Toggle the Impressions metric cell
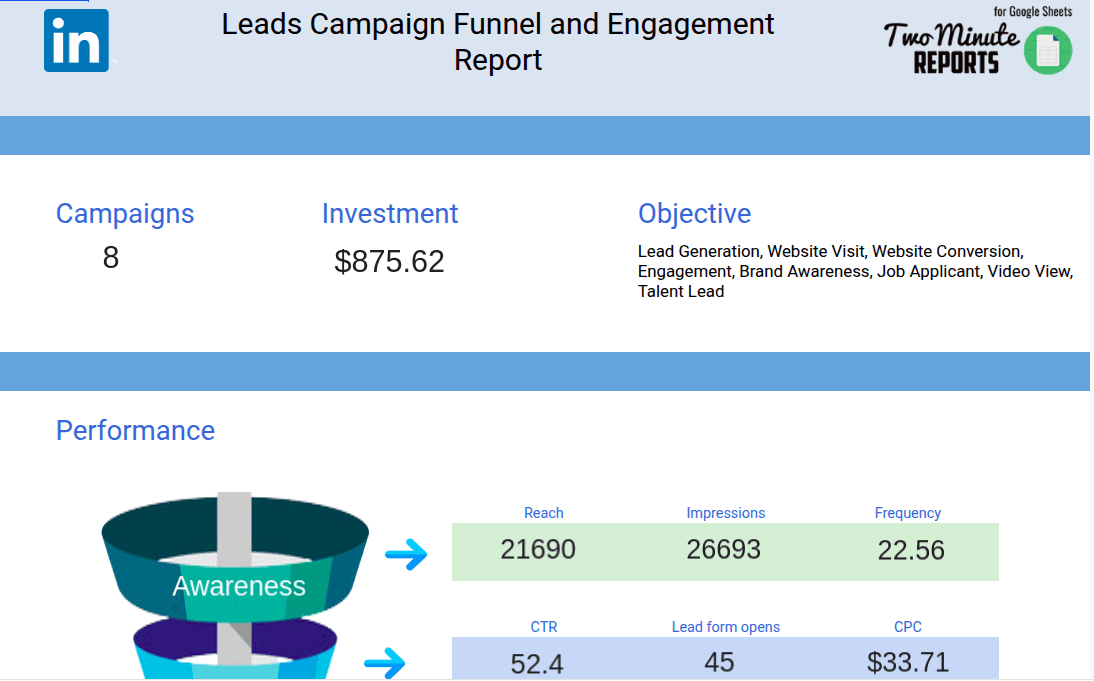The image size is (1094, 681). pyautogui.click(x=727, y=549)
